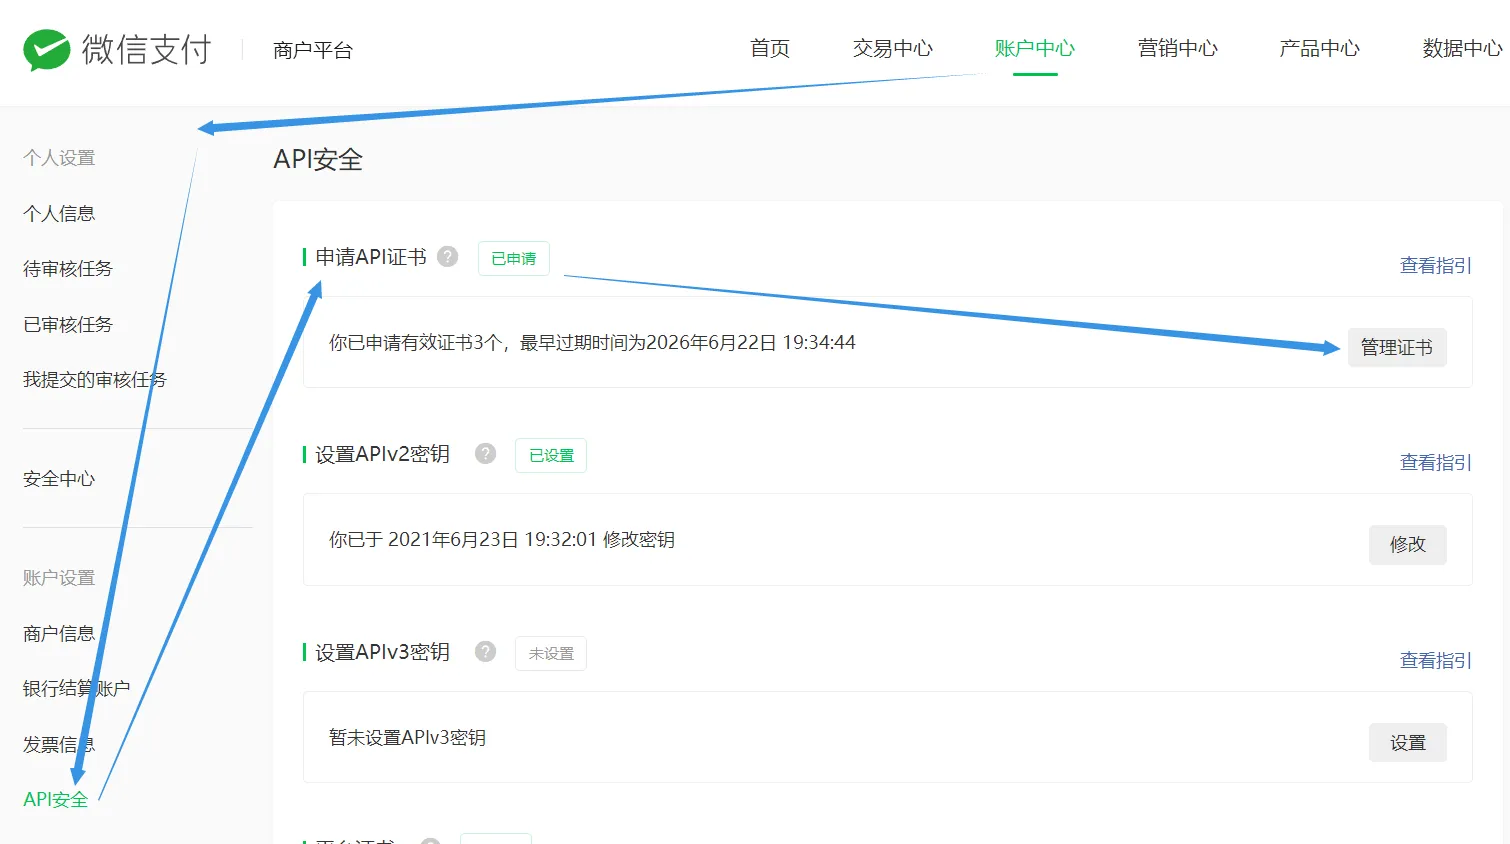The width and height of the screenshot is (1510, 844).
Task: Click help icon beside 设置APIv3密钥
Action: point(485,652)
